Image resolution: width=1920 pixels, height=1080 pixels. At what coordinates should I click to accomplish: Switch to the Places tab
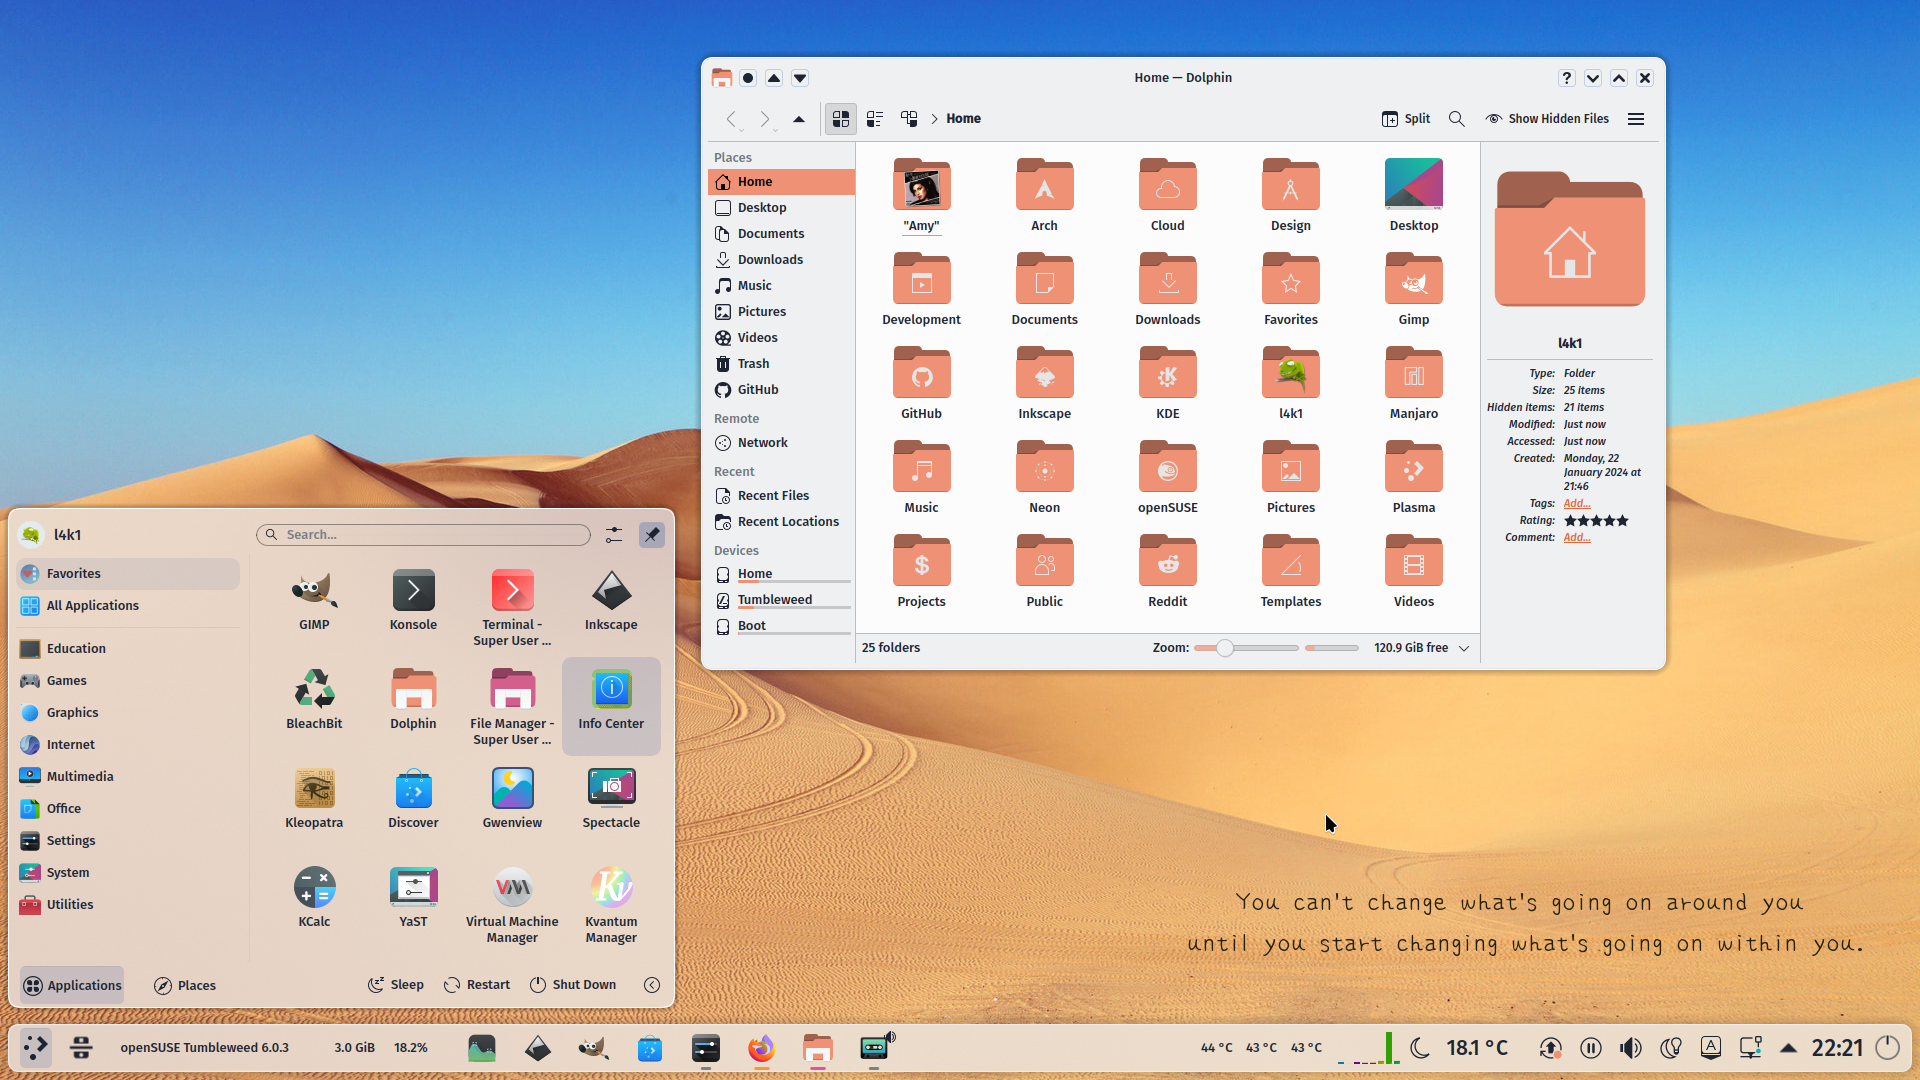185,986
